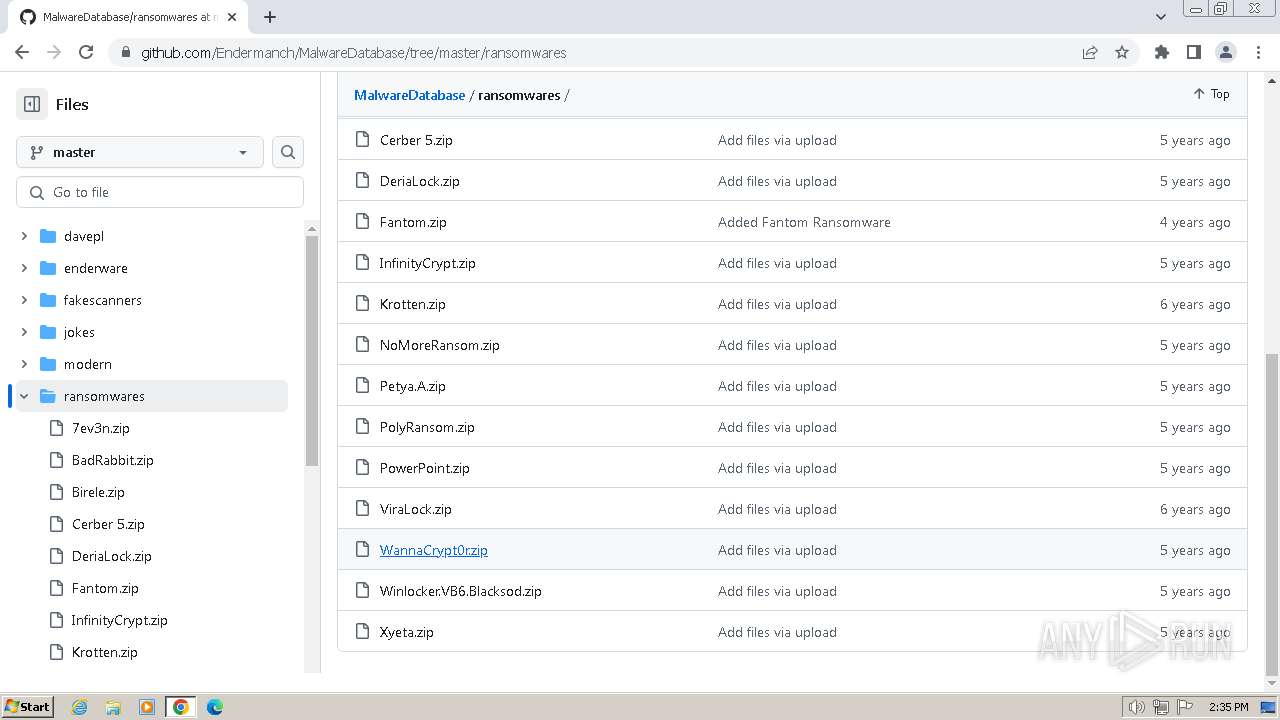
Task: Open Chrome profile avatar
Action: 1226,52
